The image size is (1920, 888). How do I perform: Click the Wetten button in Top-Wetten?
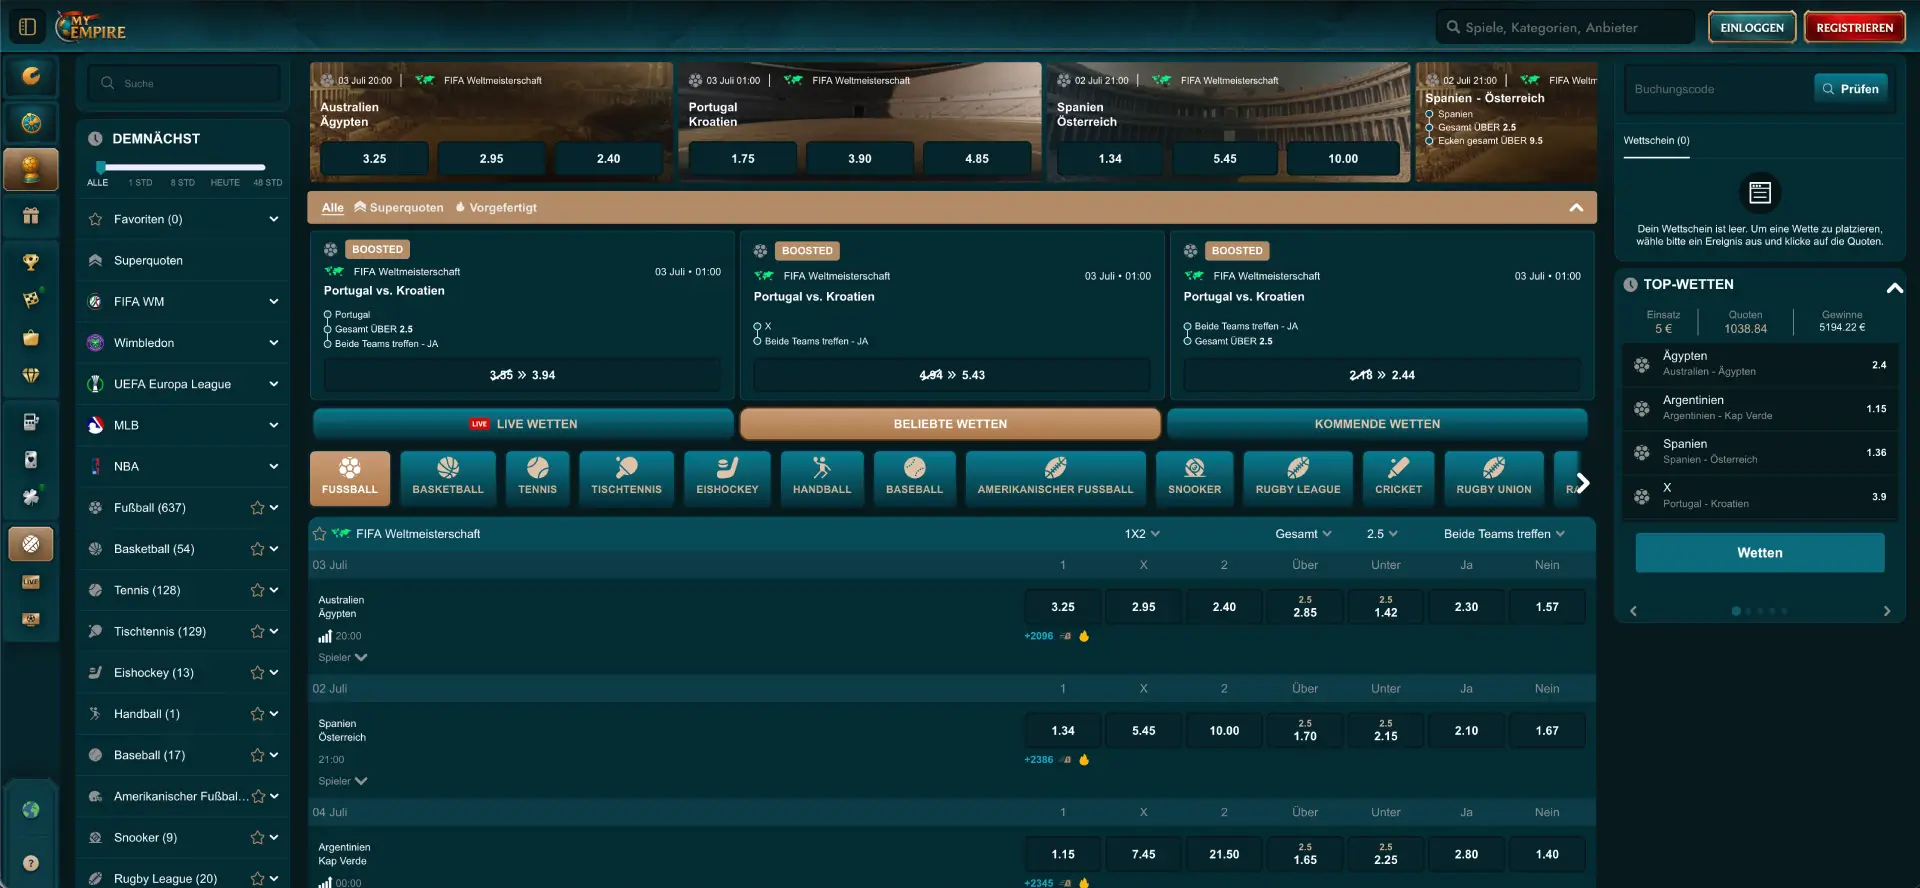(x=1760, y=553)
